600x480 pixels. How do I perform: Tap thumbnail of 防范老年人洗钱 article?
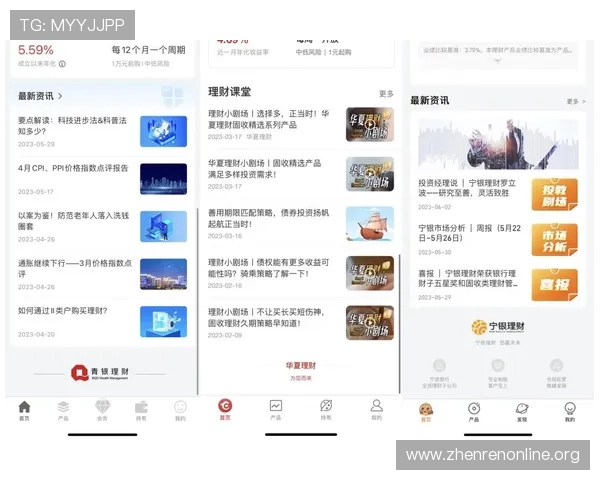point(163,226)
